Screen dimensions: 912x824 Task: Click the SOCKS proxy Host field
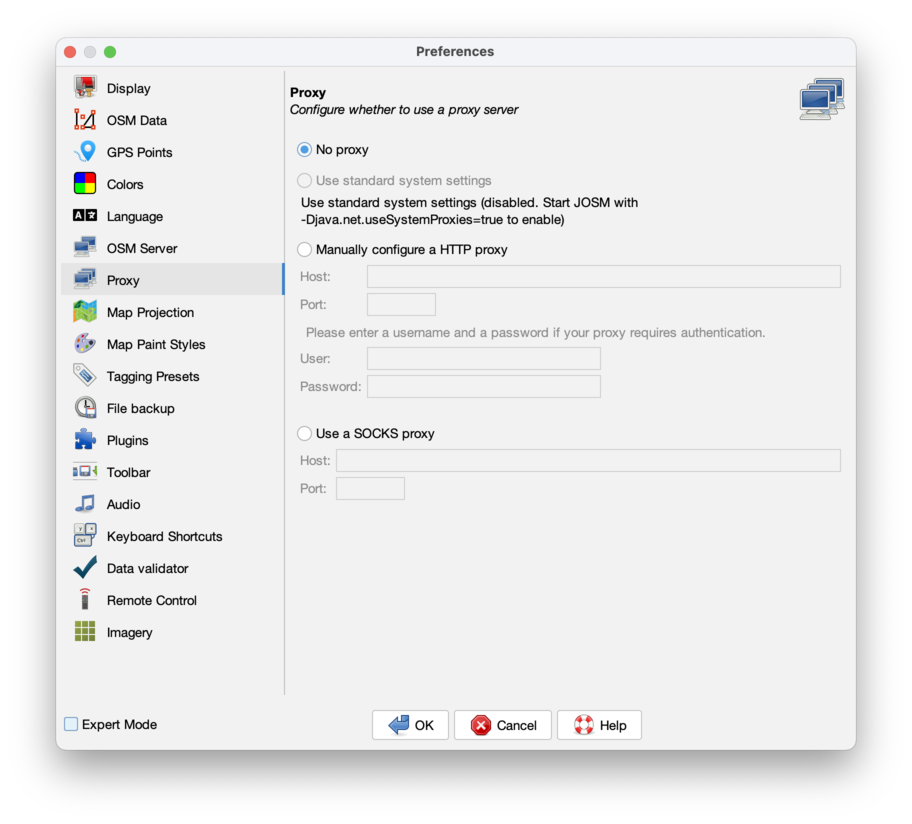588,460
